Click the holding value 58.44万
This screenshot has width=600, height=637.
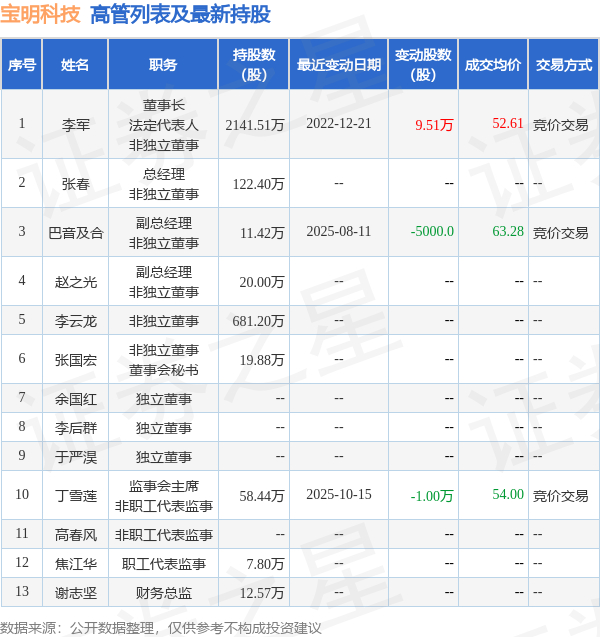point(262,496)
